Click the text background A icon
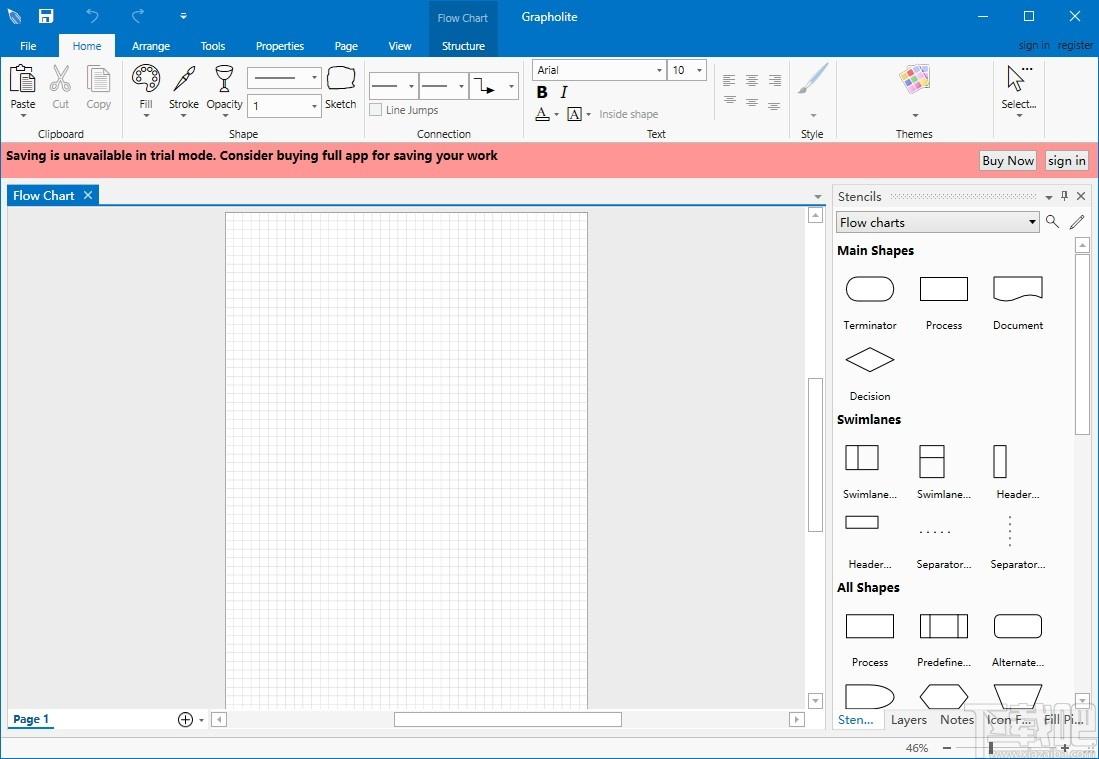 (x=575, y=114)
